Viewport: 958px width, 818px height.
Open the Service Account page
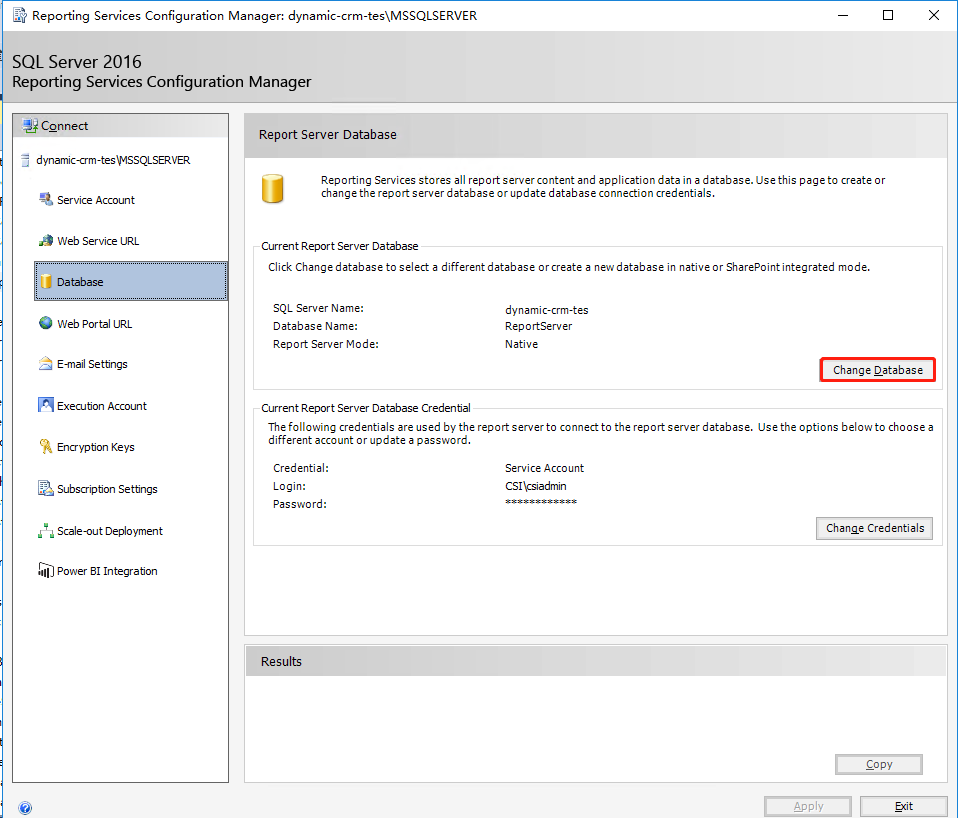[x=96, y=200]
